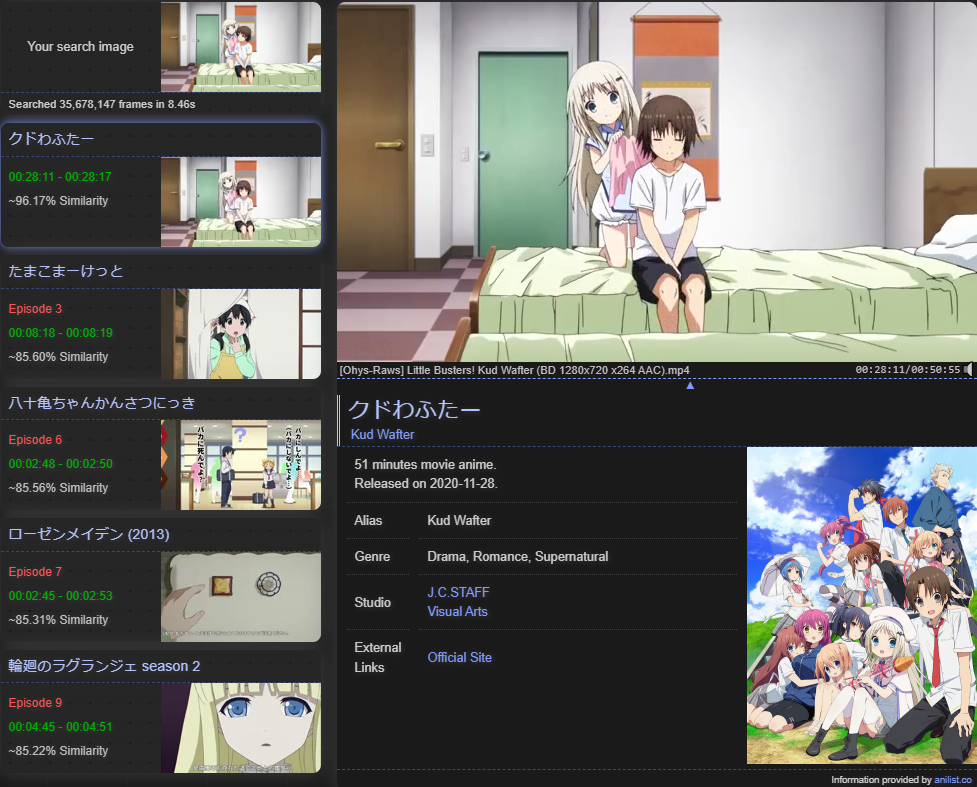Click the 00:02:45 - 00:02:53 timestamp
This screenshot has width=977, height=787.
[60, 596]
